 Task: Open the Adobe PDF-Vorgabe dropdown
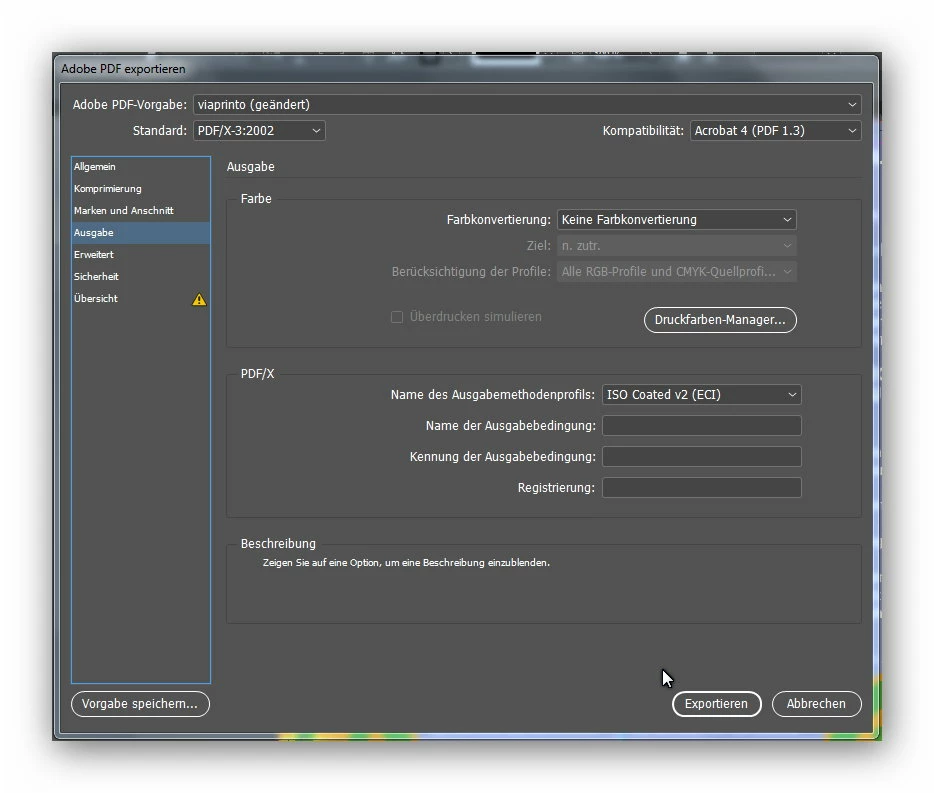pyautogui.click(x=527, y=104)
